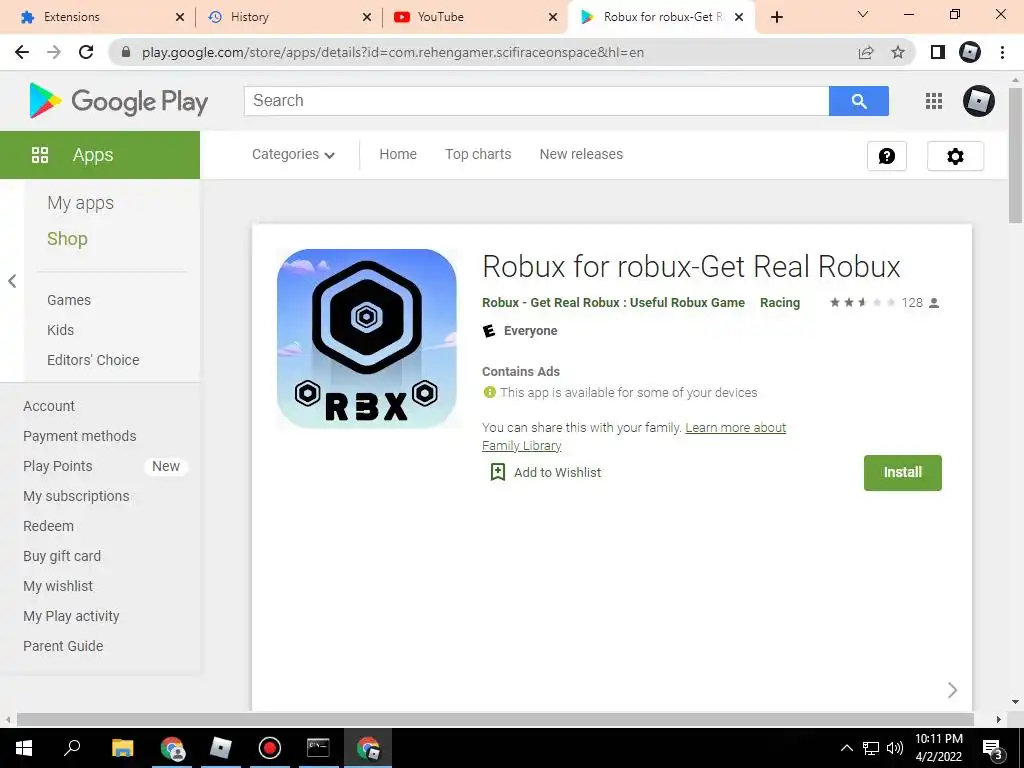Click the green info icon beside availability text
This screenshot has width=1024, height=768.
489,392
